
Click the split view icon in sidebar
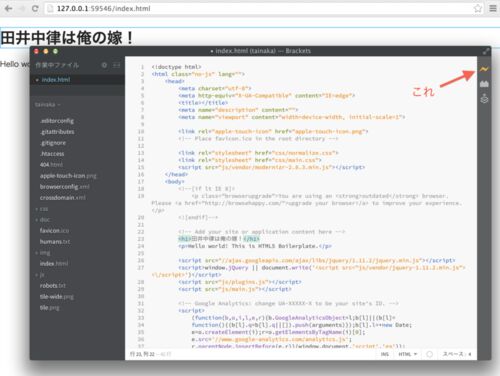(x=116, y=65)
